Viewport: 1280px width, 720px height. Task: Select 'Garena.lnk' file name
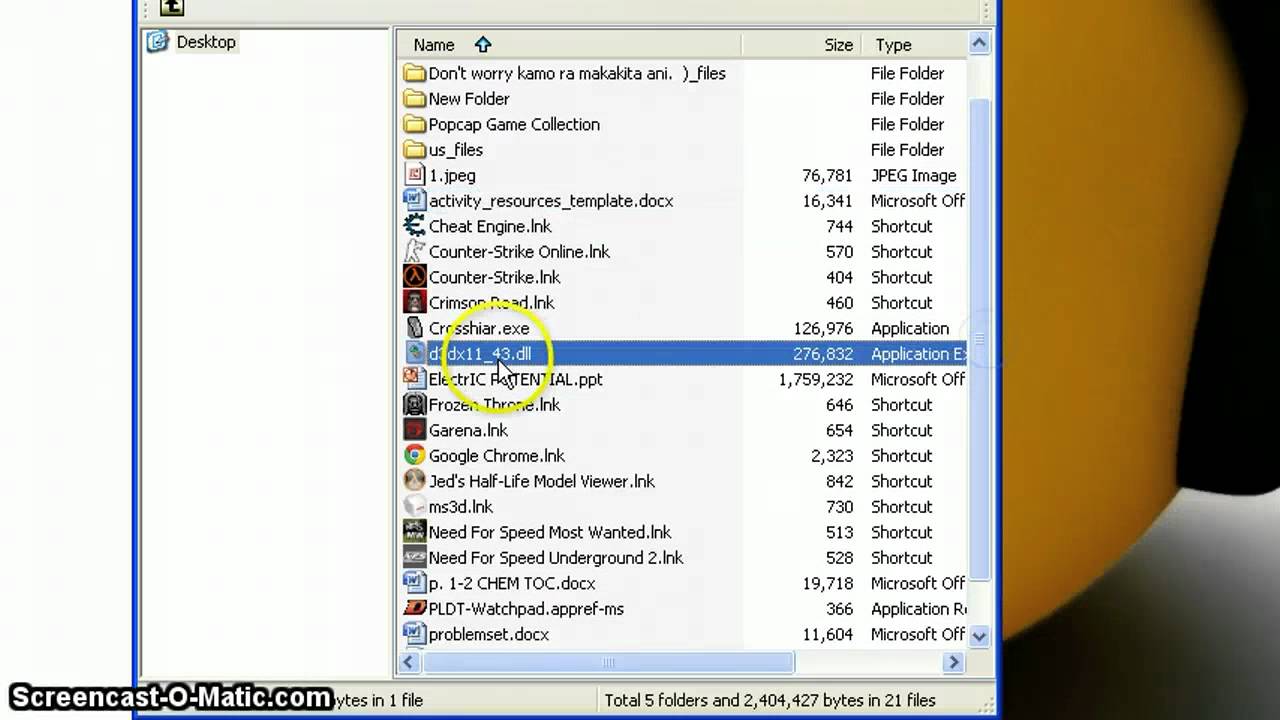pyautogui.click(x=468, y=430)
